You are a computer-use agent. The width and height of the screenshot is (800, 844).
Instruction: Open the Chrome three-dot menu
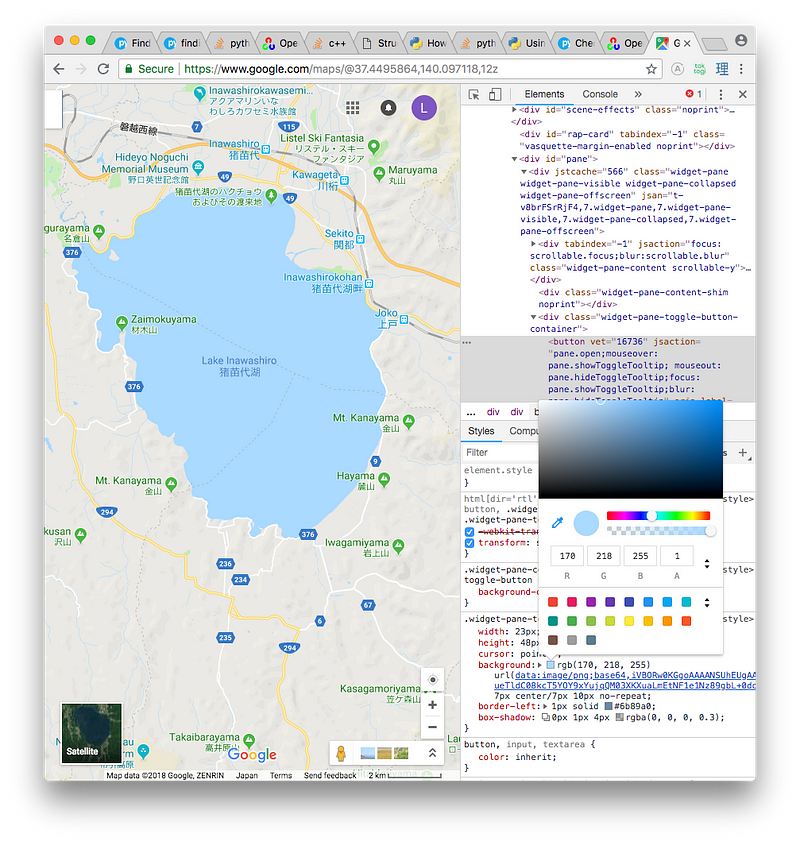[x=741, y=69]
